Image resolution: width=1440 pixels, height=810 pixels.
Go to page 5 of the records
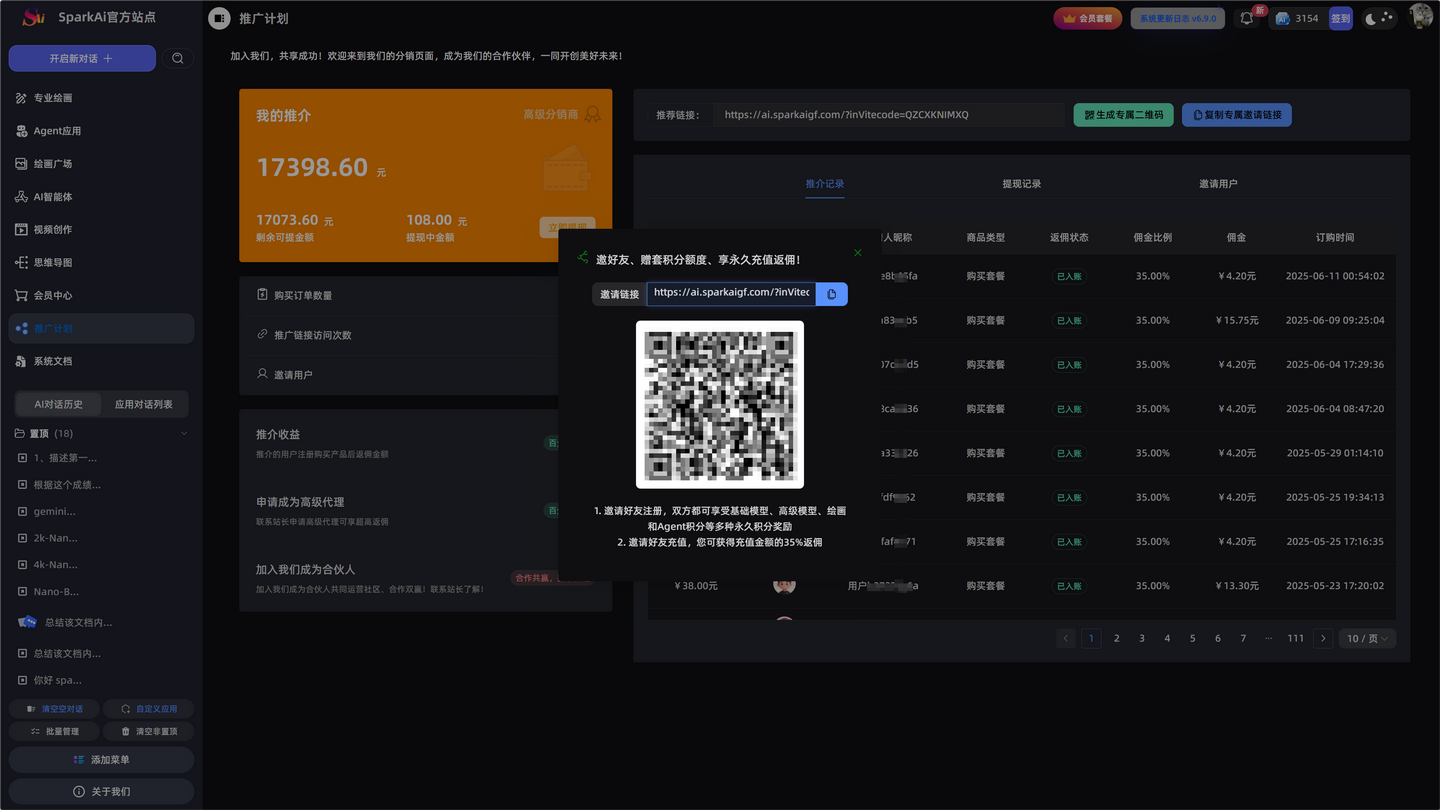tap(1192, 638)
